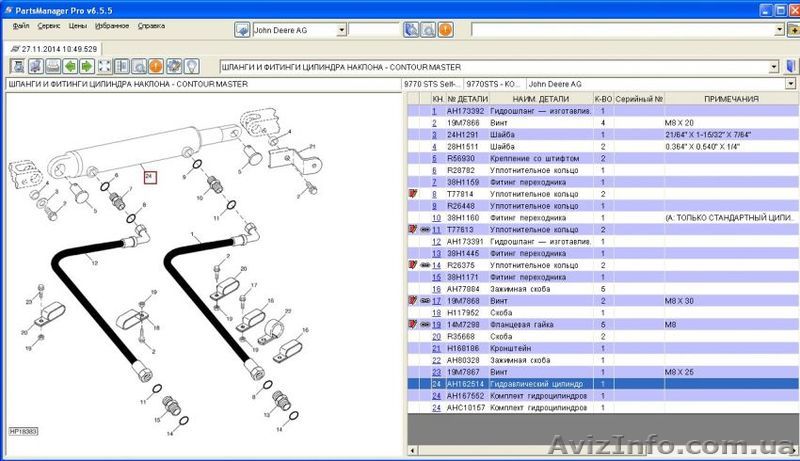The image size is (800, 461).
Task: Click the light bulb icon in toolbar
Action: (189, 67)
